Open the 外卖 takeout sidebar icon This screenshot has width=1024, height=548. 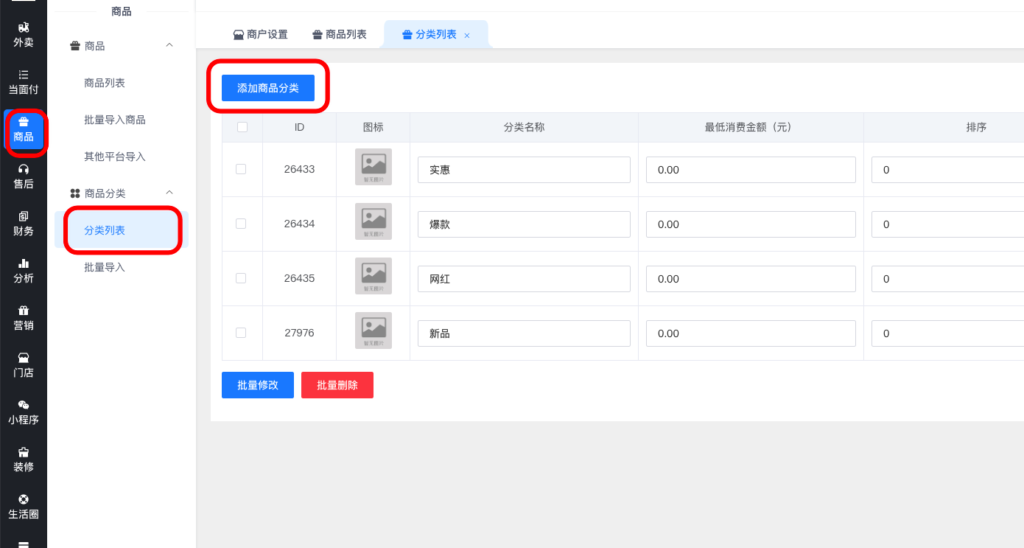coord(23,34)
